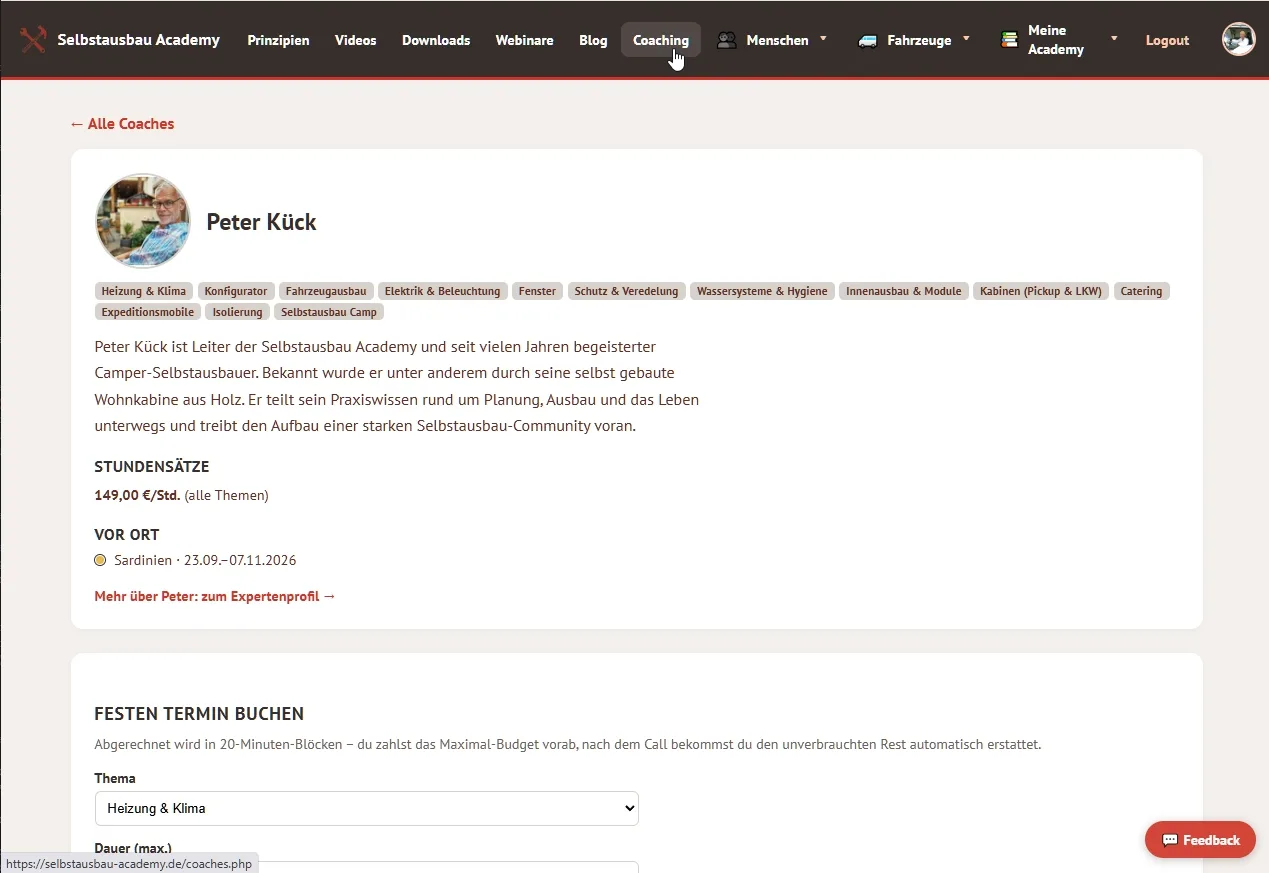The width and height of the screenshot is (1269, 873).
Task: Expand the Menschen dropdown arrow
Action: [823, 38]
